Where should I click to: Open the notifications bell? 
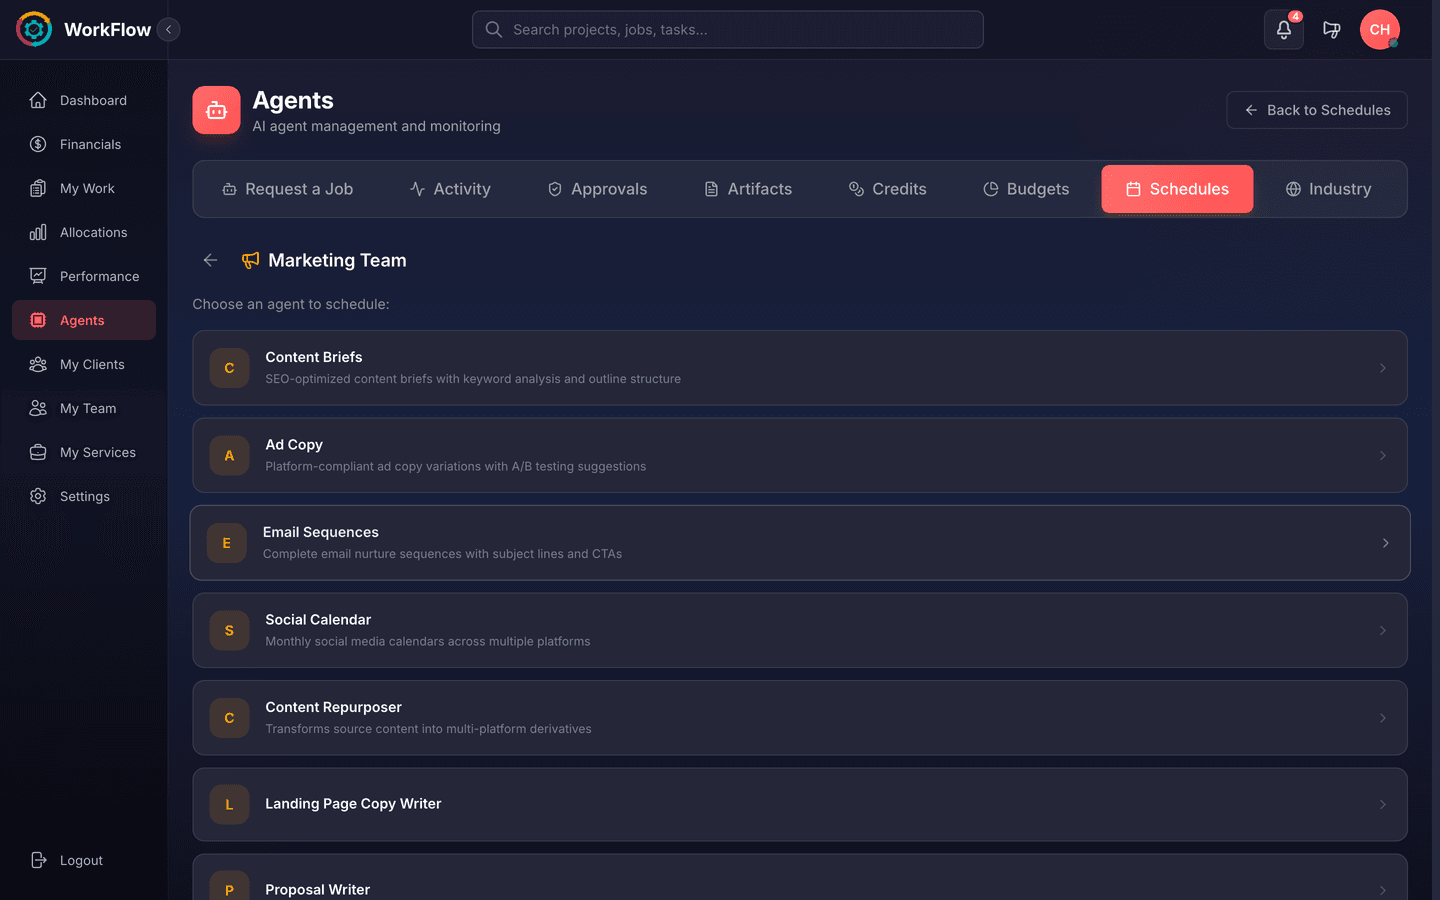click(x=1284, y=29)
